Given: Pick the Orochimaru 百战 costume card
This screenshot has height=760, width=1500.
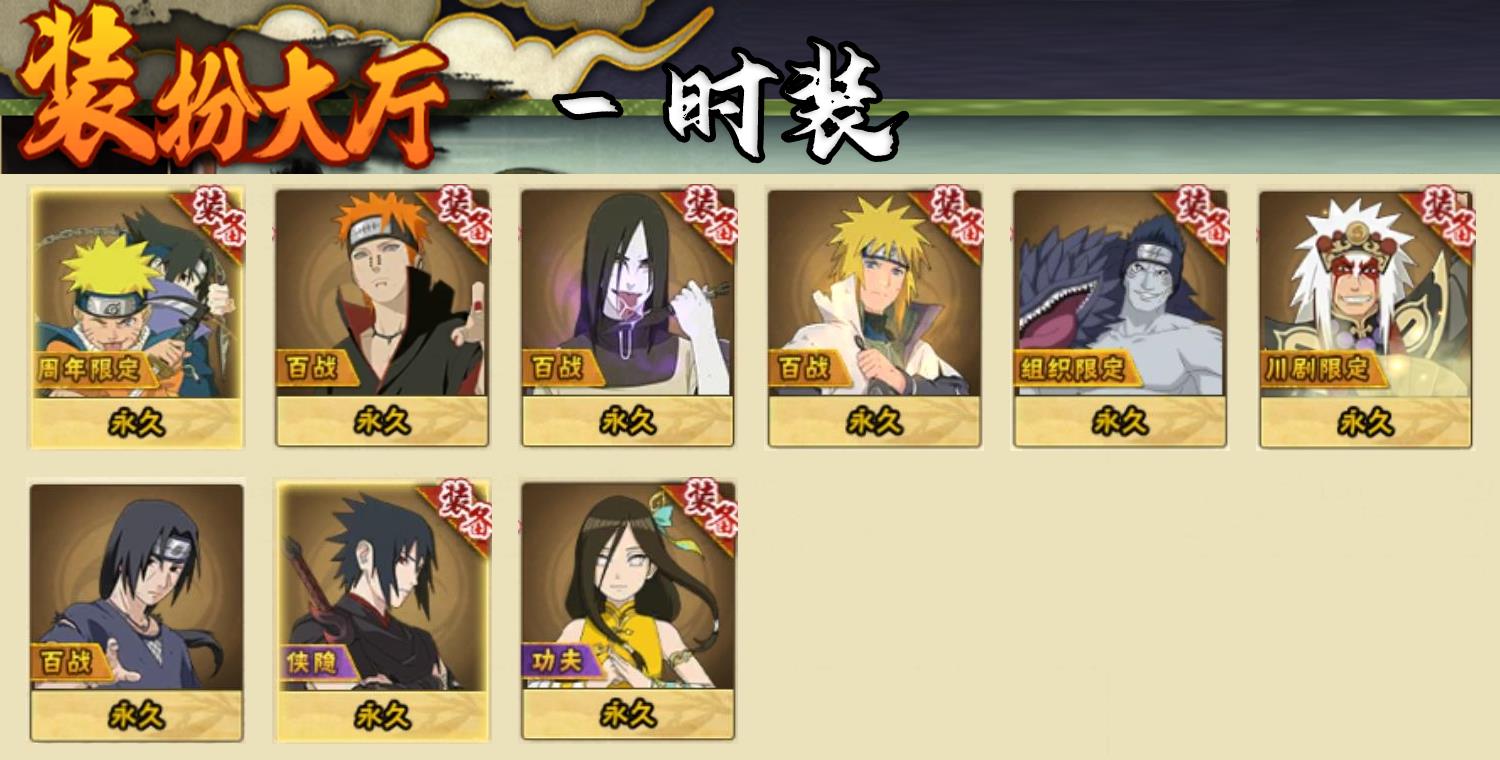Looking at the screenshot, I should [628, 317].
